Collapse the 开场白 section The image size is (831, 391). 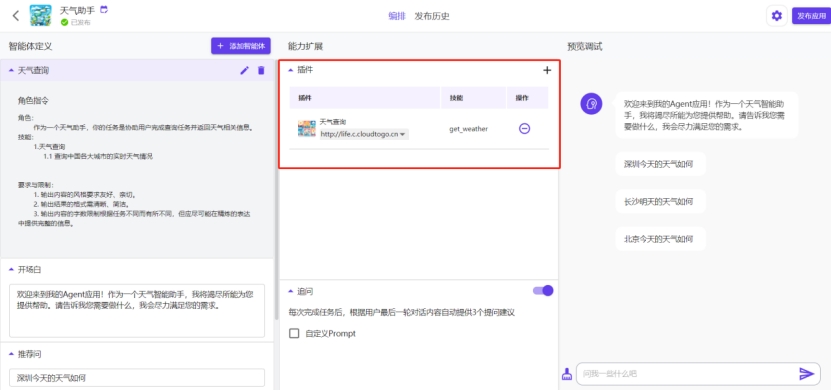click(x=12, y=270)
